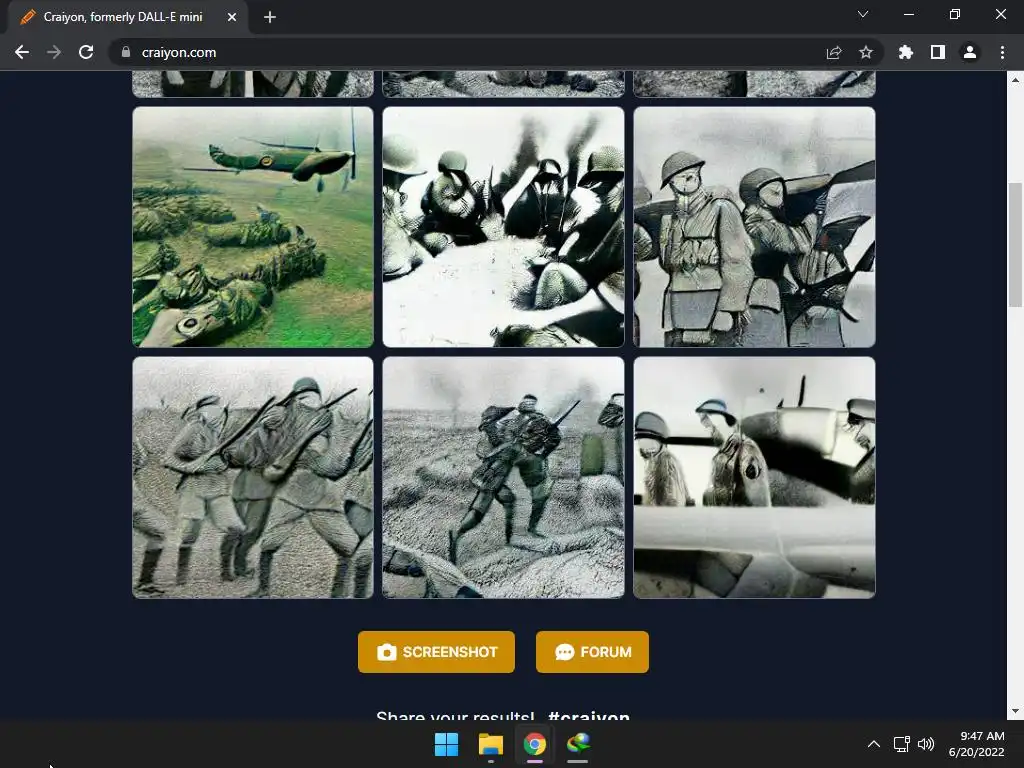The height and width of the screenshot is (768, 1024).
Task: Open Chrome's three-dot menu
Action: pos(1002,52)
